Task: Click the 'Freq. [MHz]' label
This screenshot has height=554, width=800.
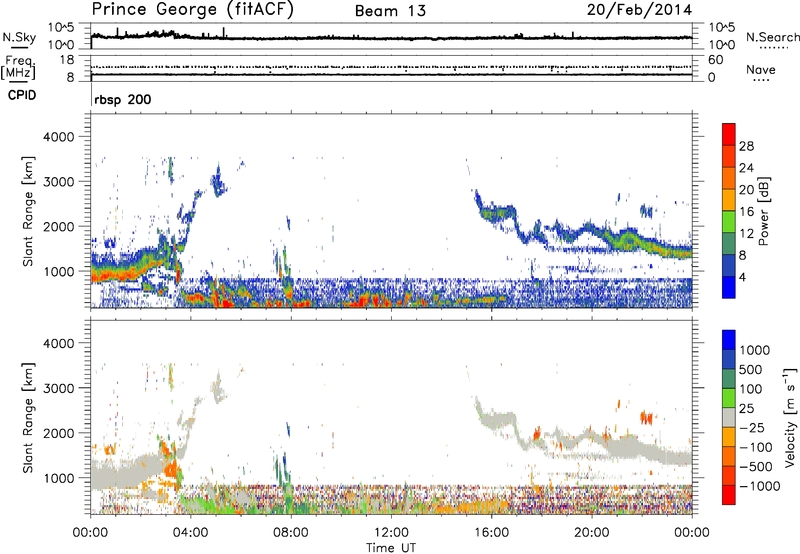Action: click(18, 68)
